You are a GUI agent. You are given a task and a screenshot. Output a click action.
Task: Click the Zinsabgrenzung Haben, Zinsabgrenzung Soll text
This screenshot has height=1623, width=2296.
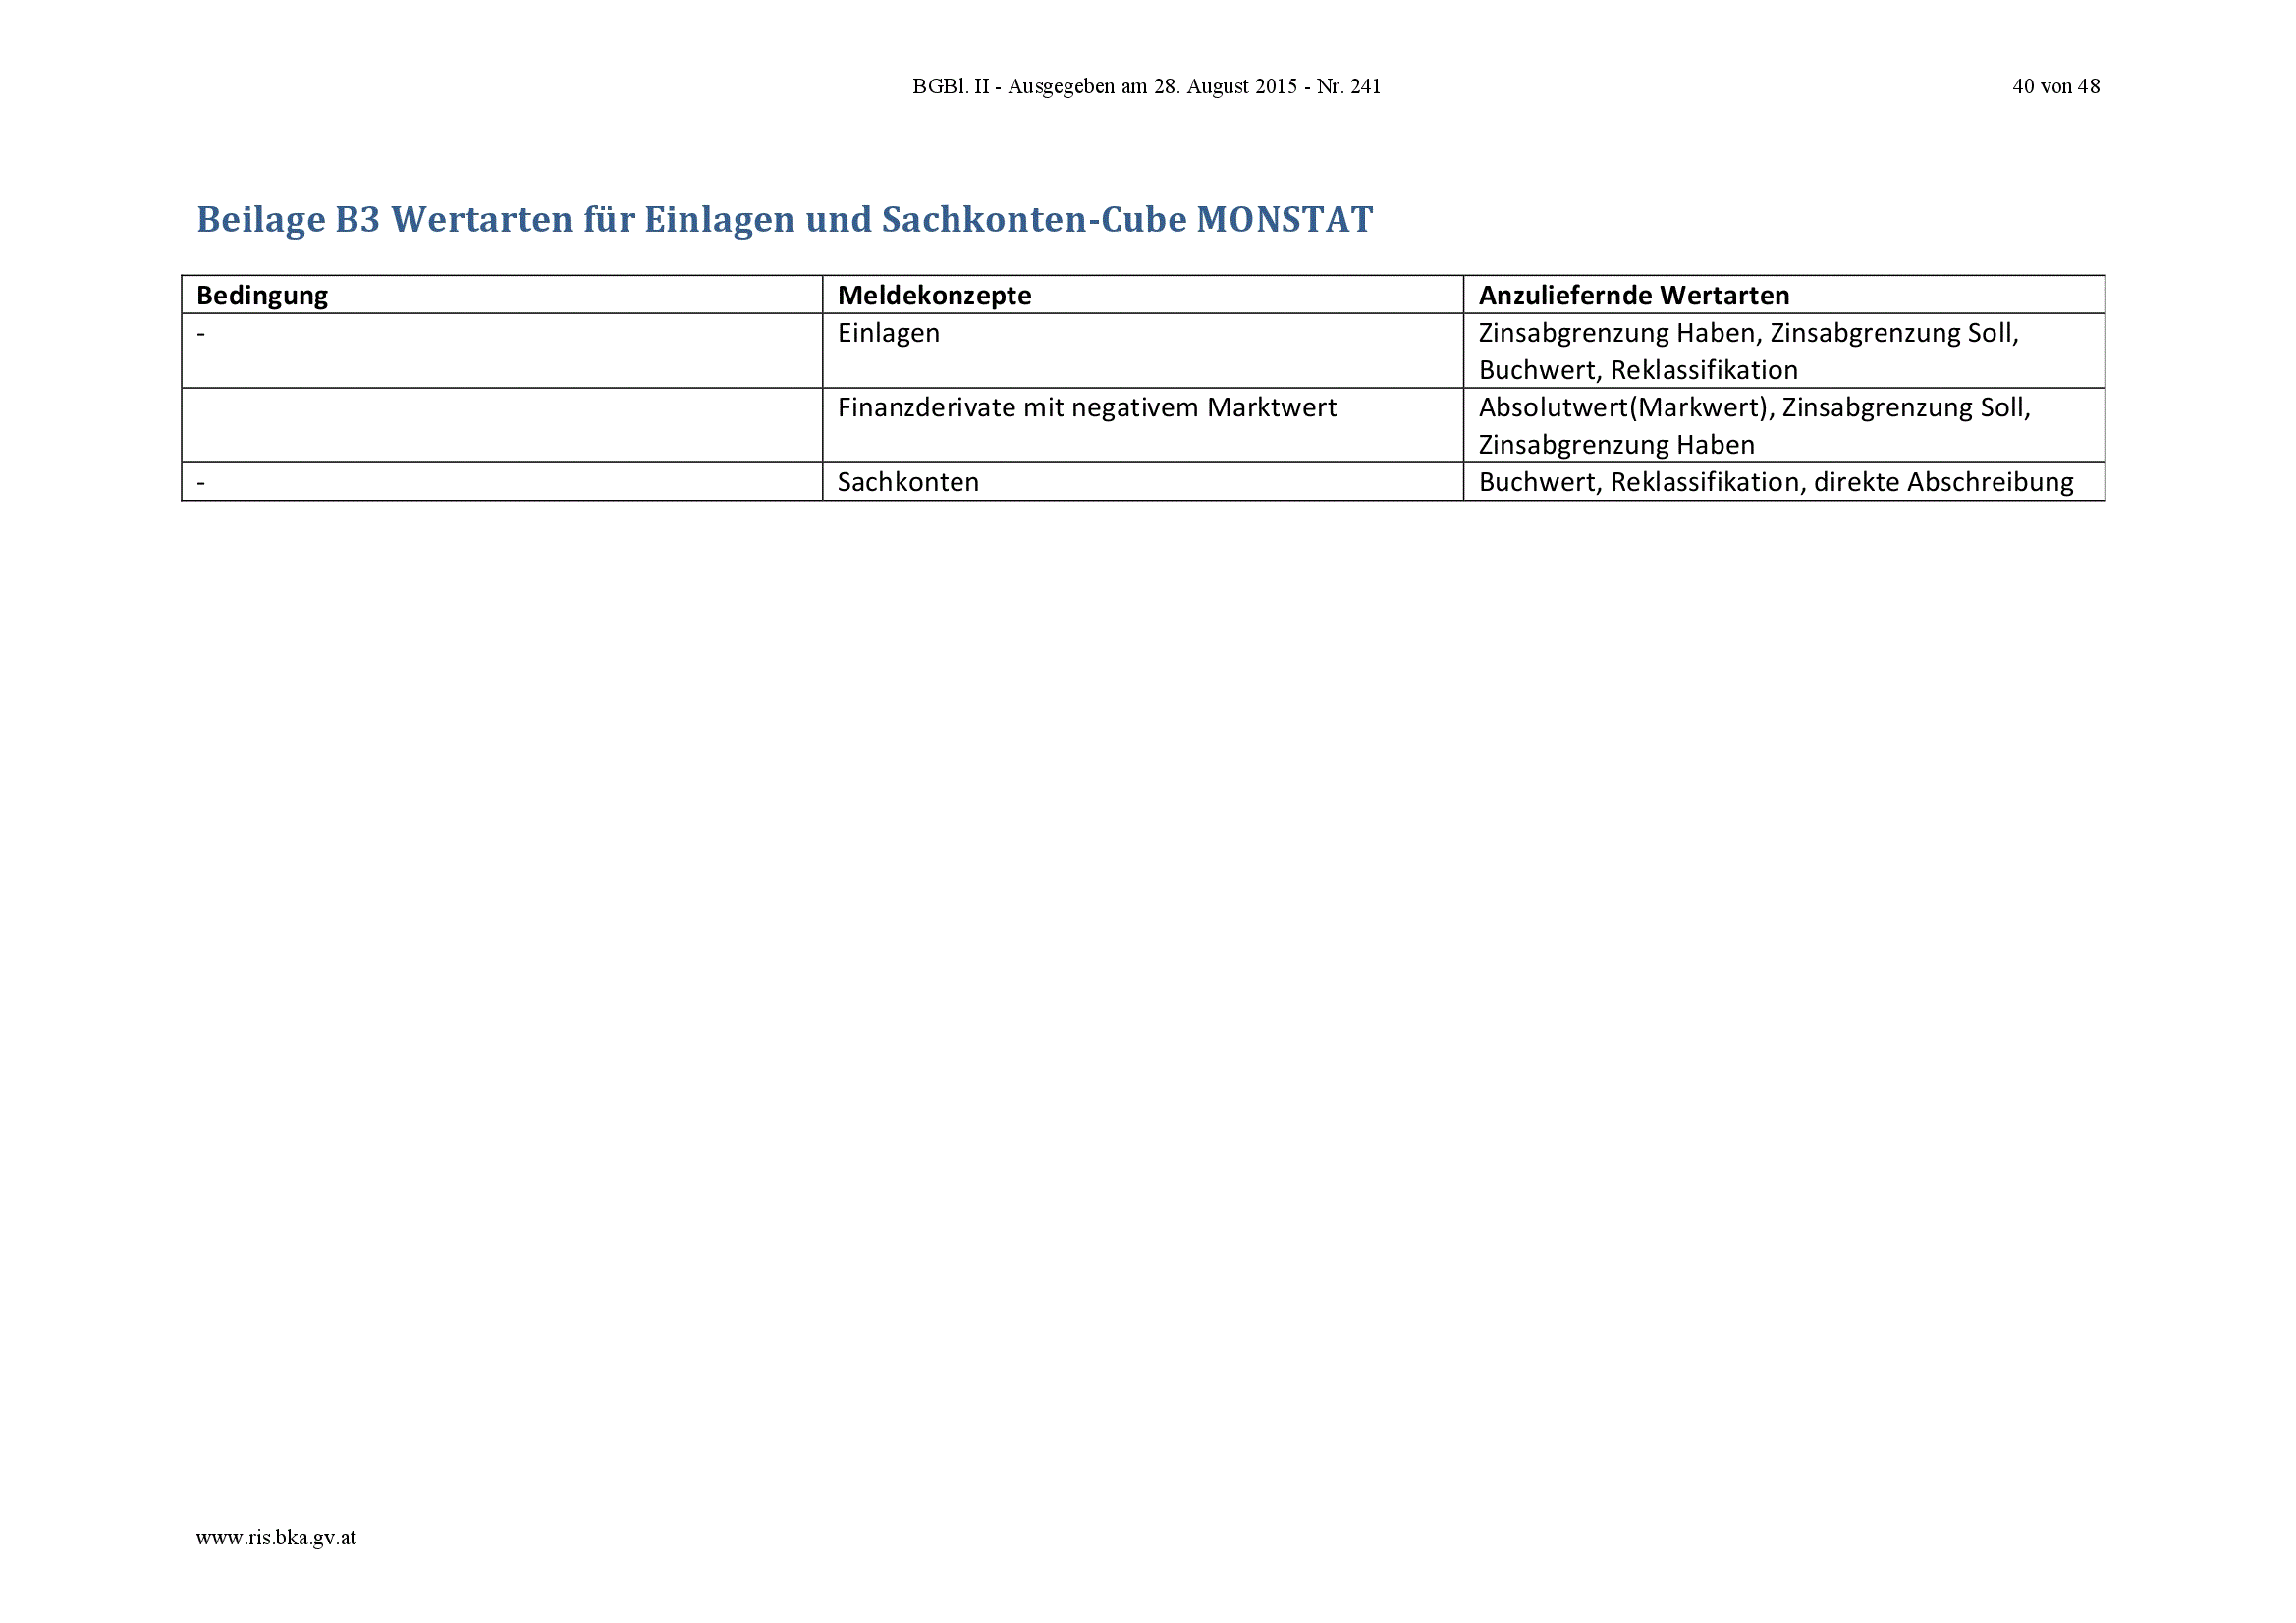1748,333
